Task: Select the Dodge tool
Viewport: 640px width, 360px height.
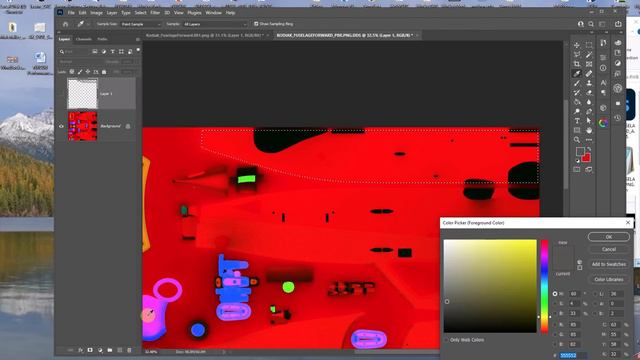Action: (577, 111)
